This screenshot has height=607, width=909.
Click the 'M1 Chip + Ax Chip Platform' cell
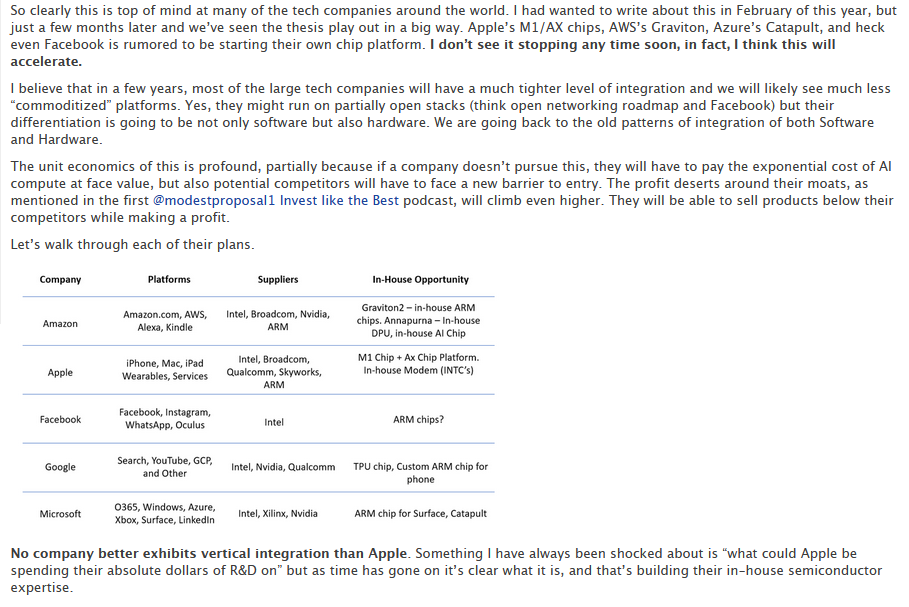[x=419, y=364]
